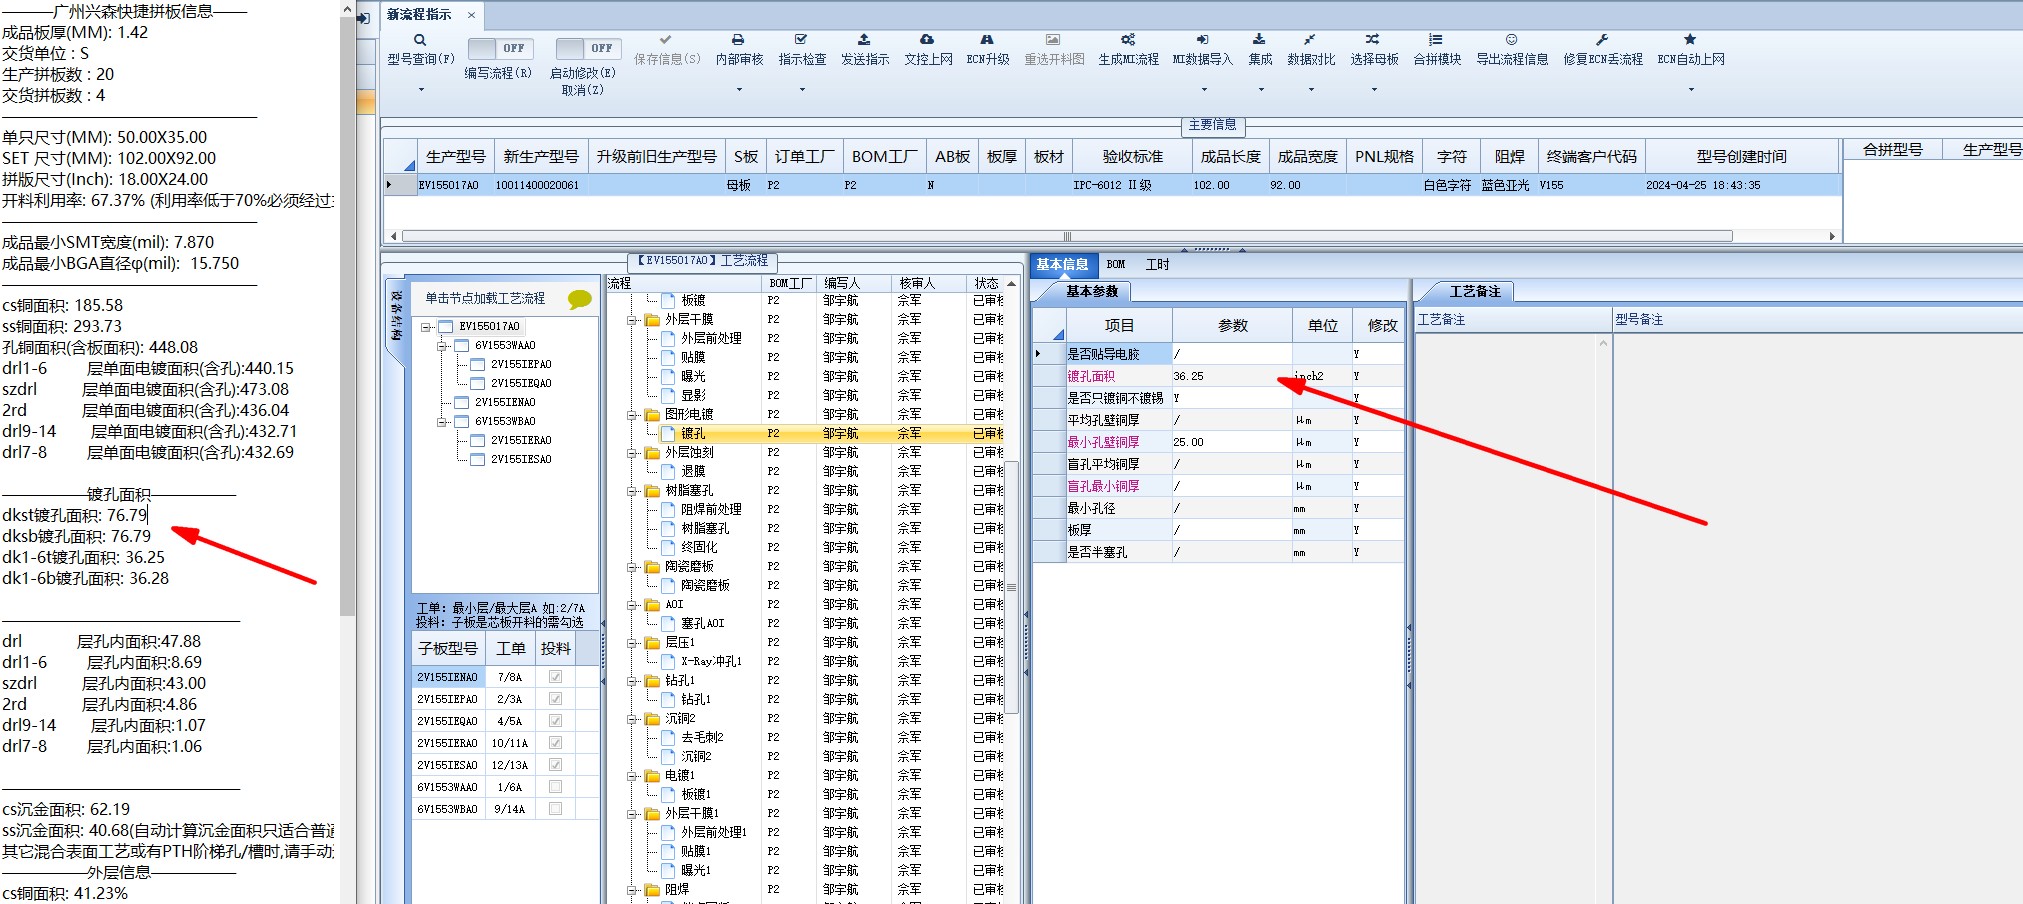Toggle 投料 checkbox for 2V155IENA0
Image resolution: width=2023 pixels, height=904 pixels.
point(556,677)
